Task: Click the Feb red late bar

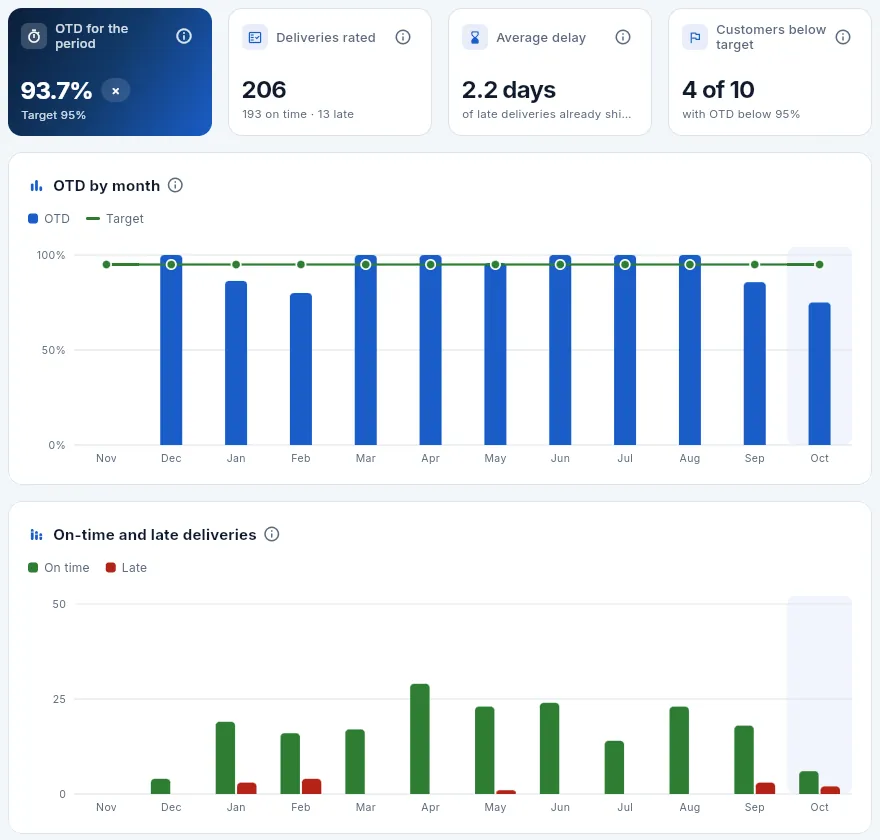Action: [311, 787]
